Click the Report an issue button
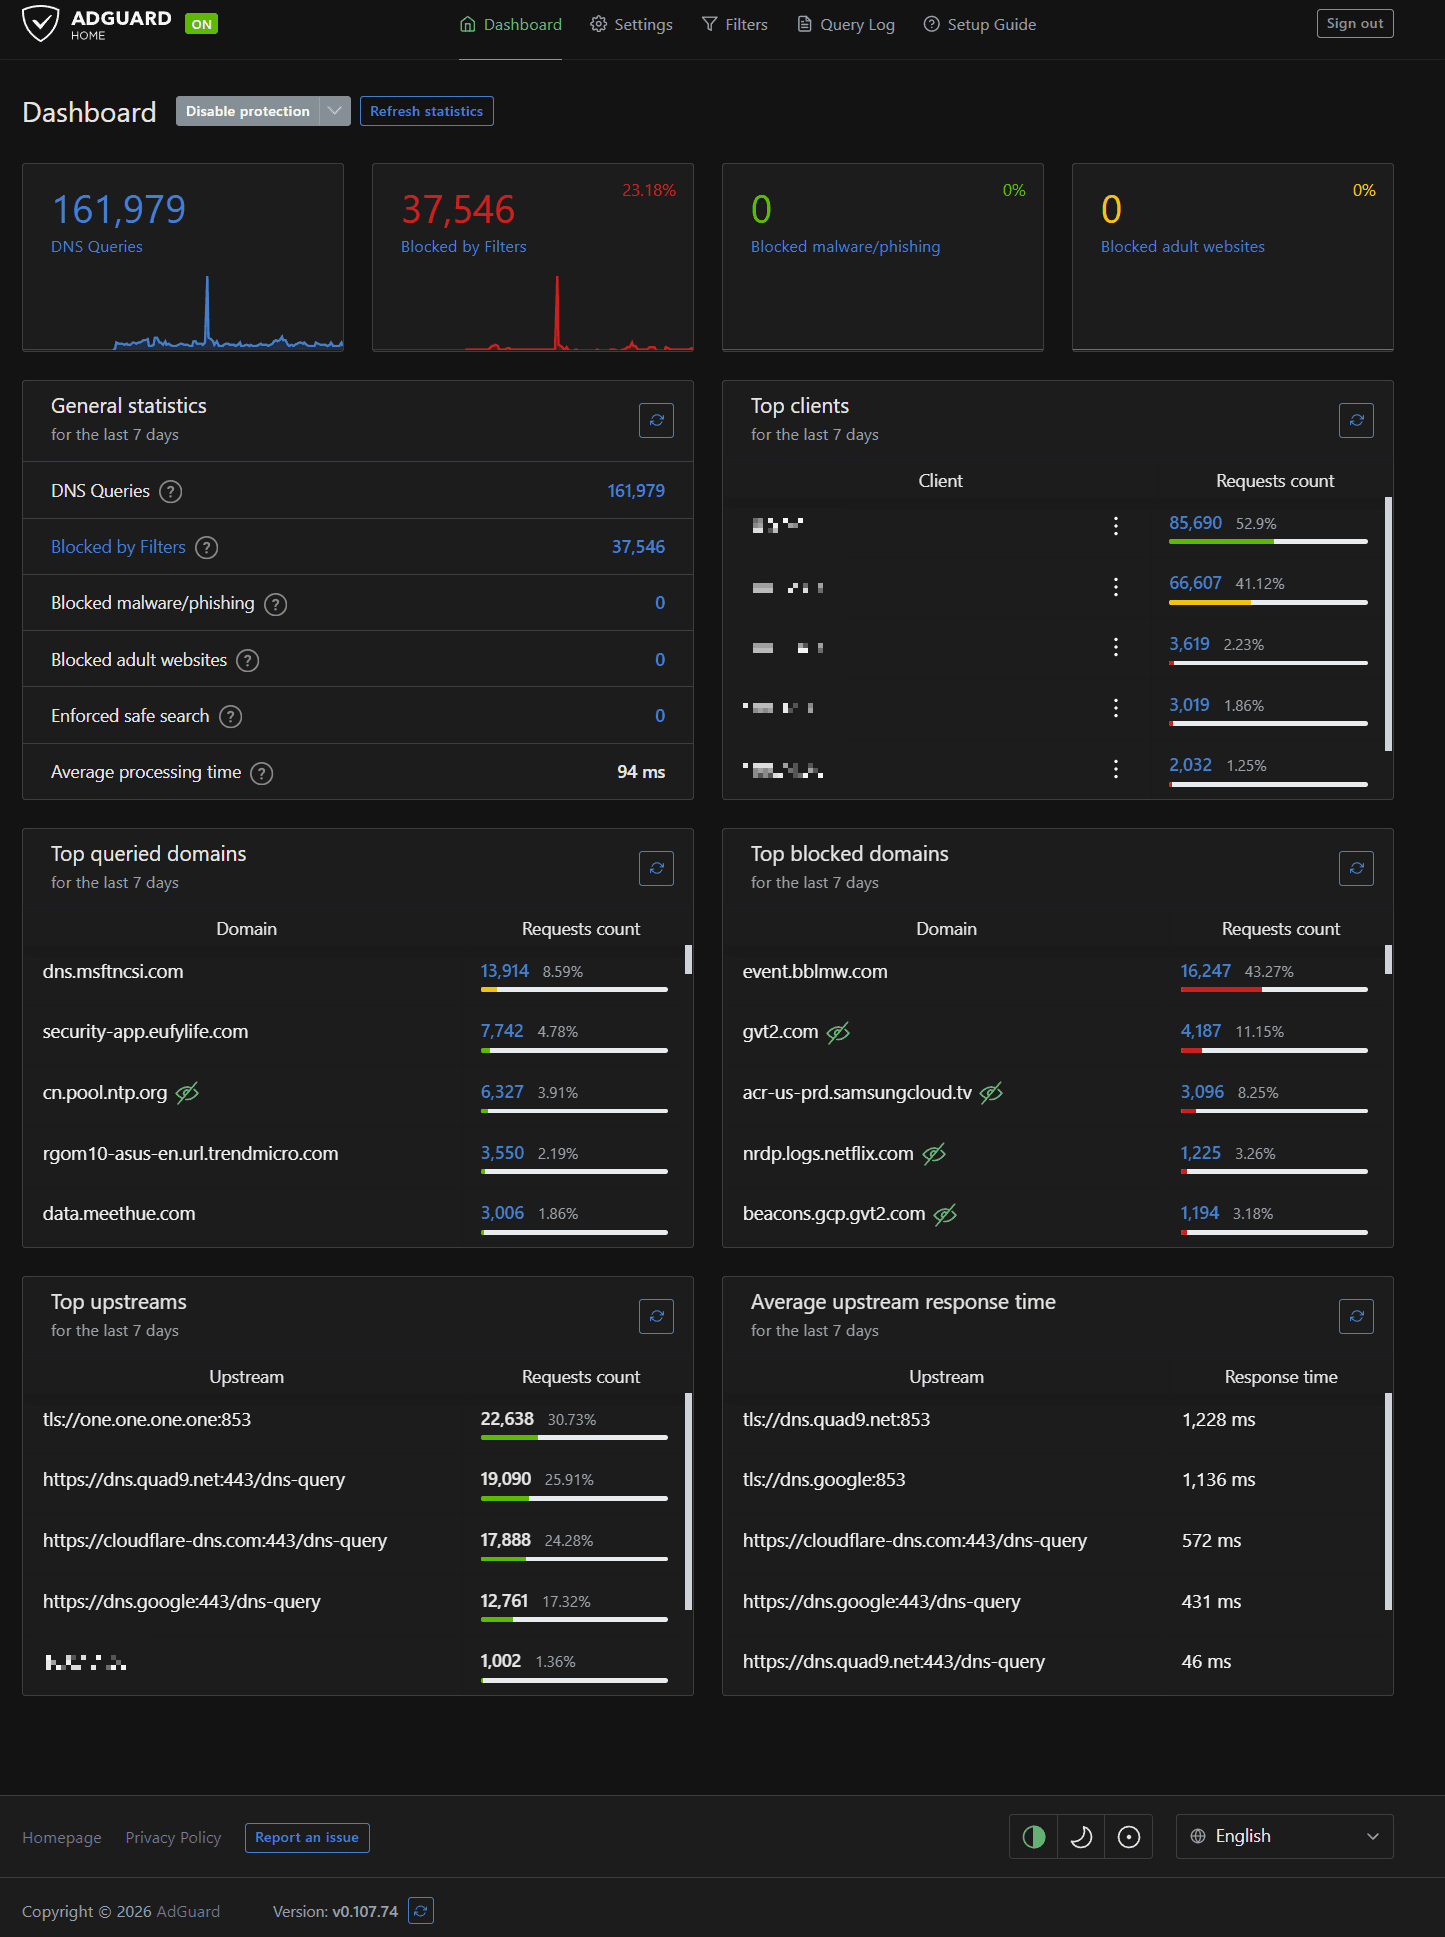The image size is (1445, 1937). 307,1838
